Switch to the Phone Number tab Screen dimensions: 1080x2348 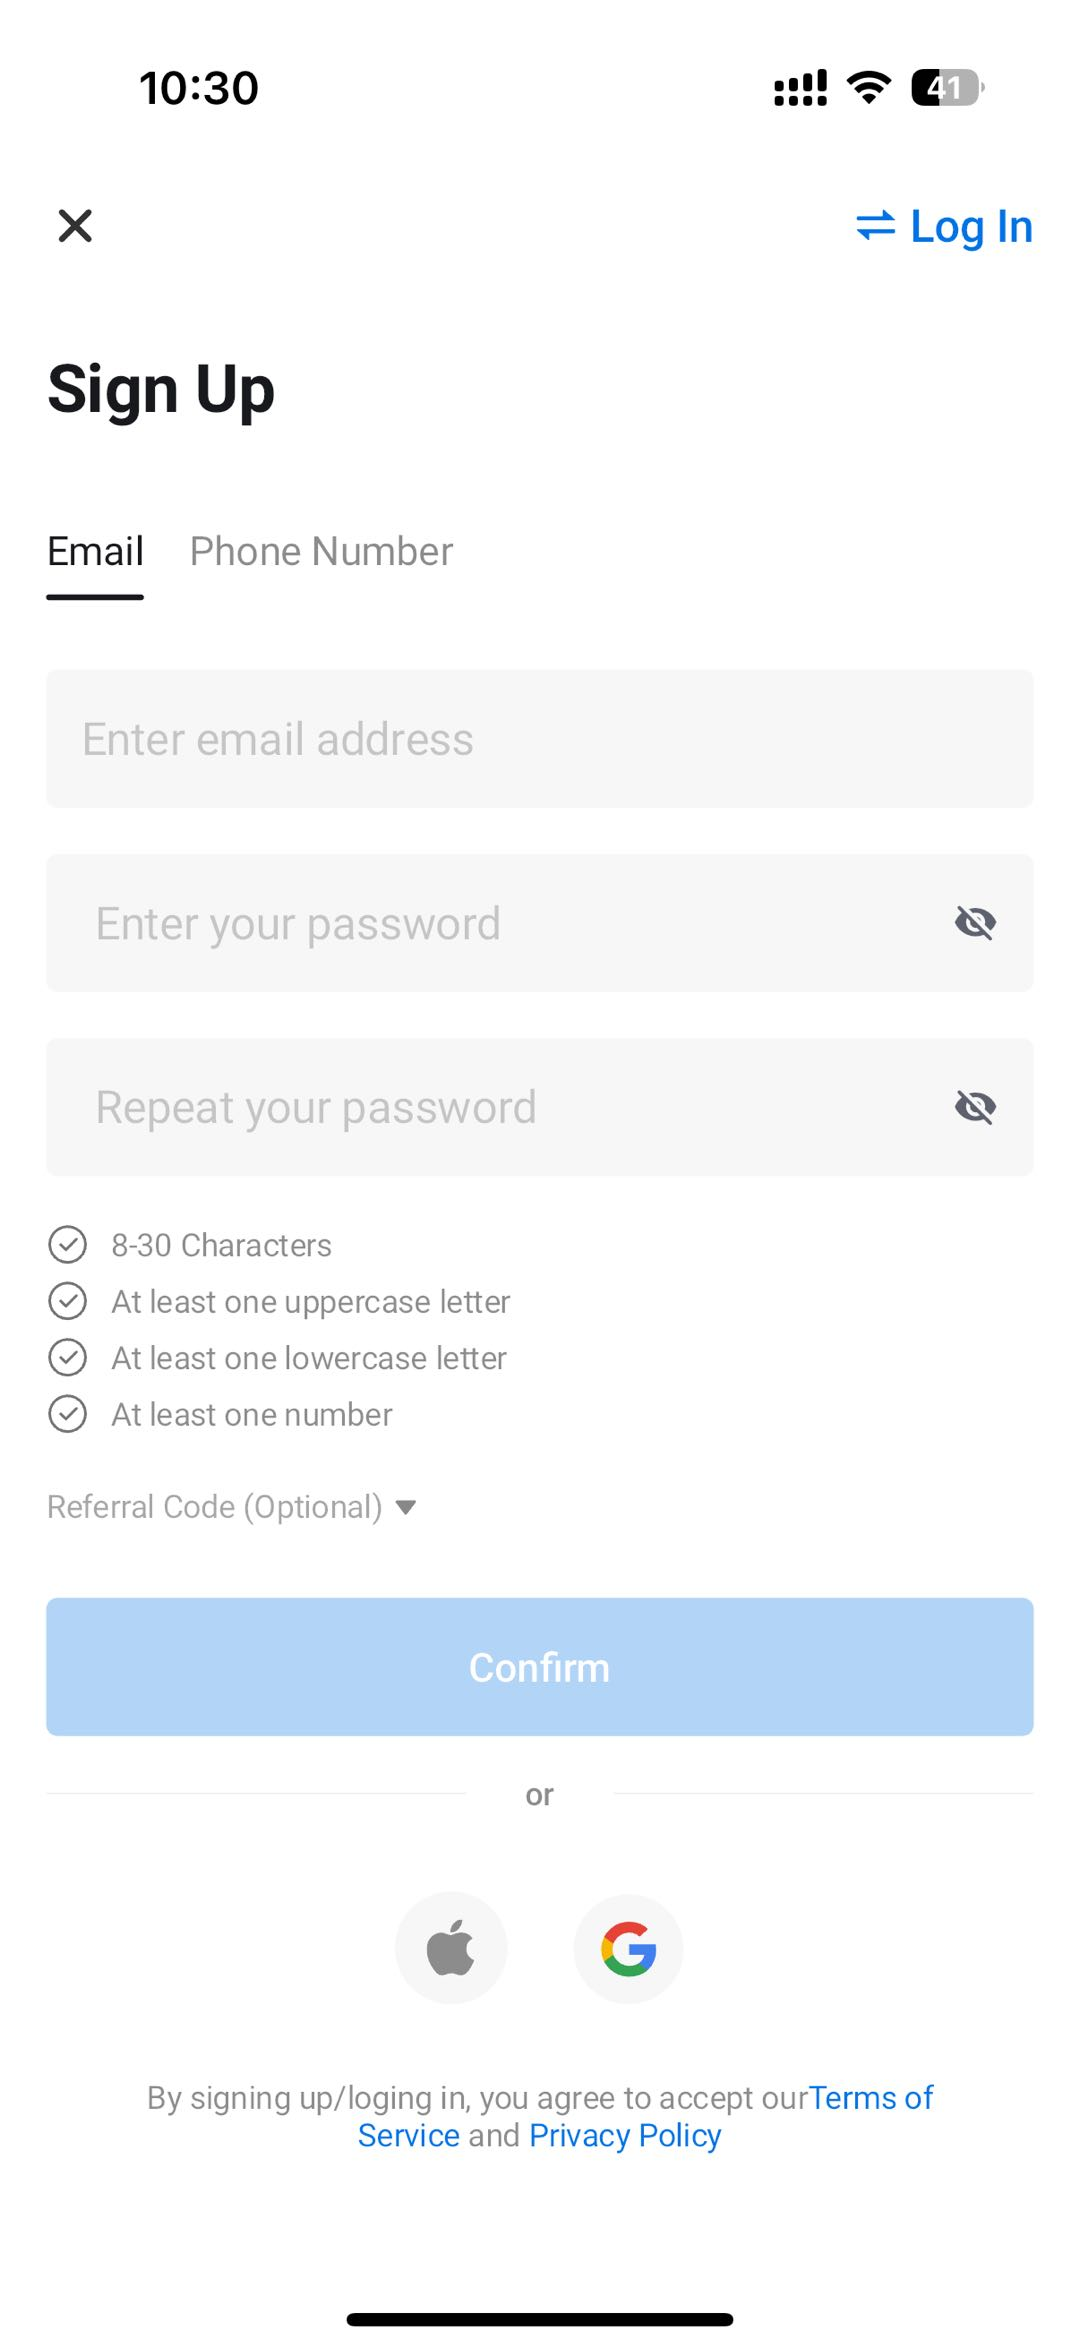tap(321, 552)
